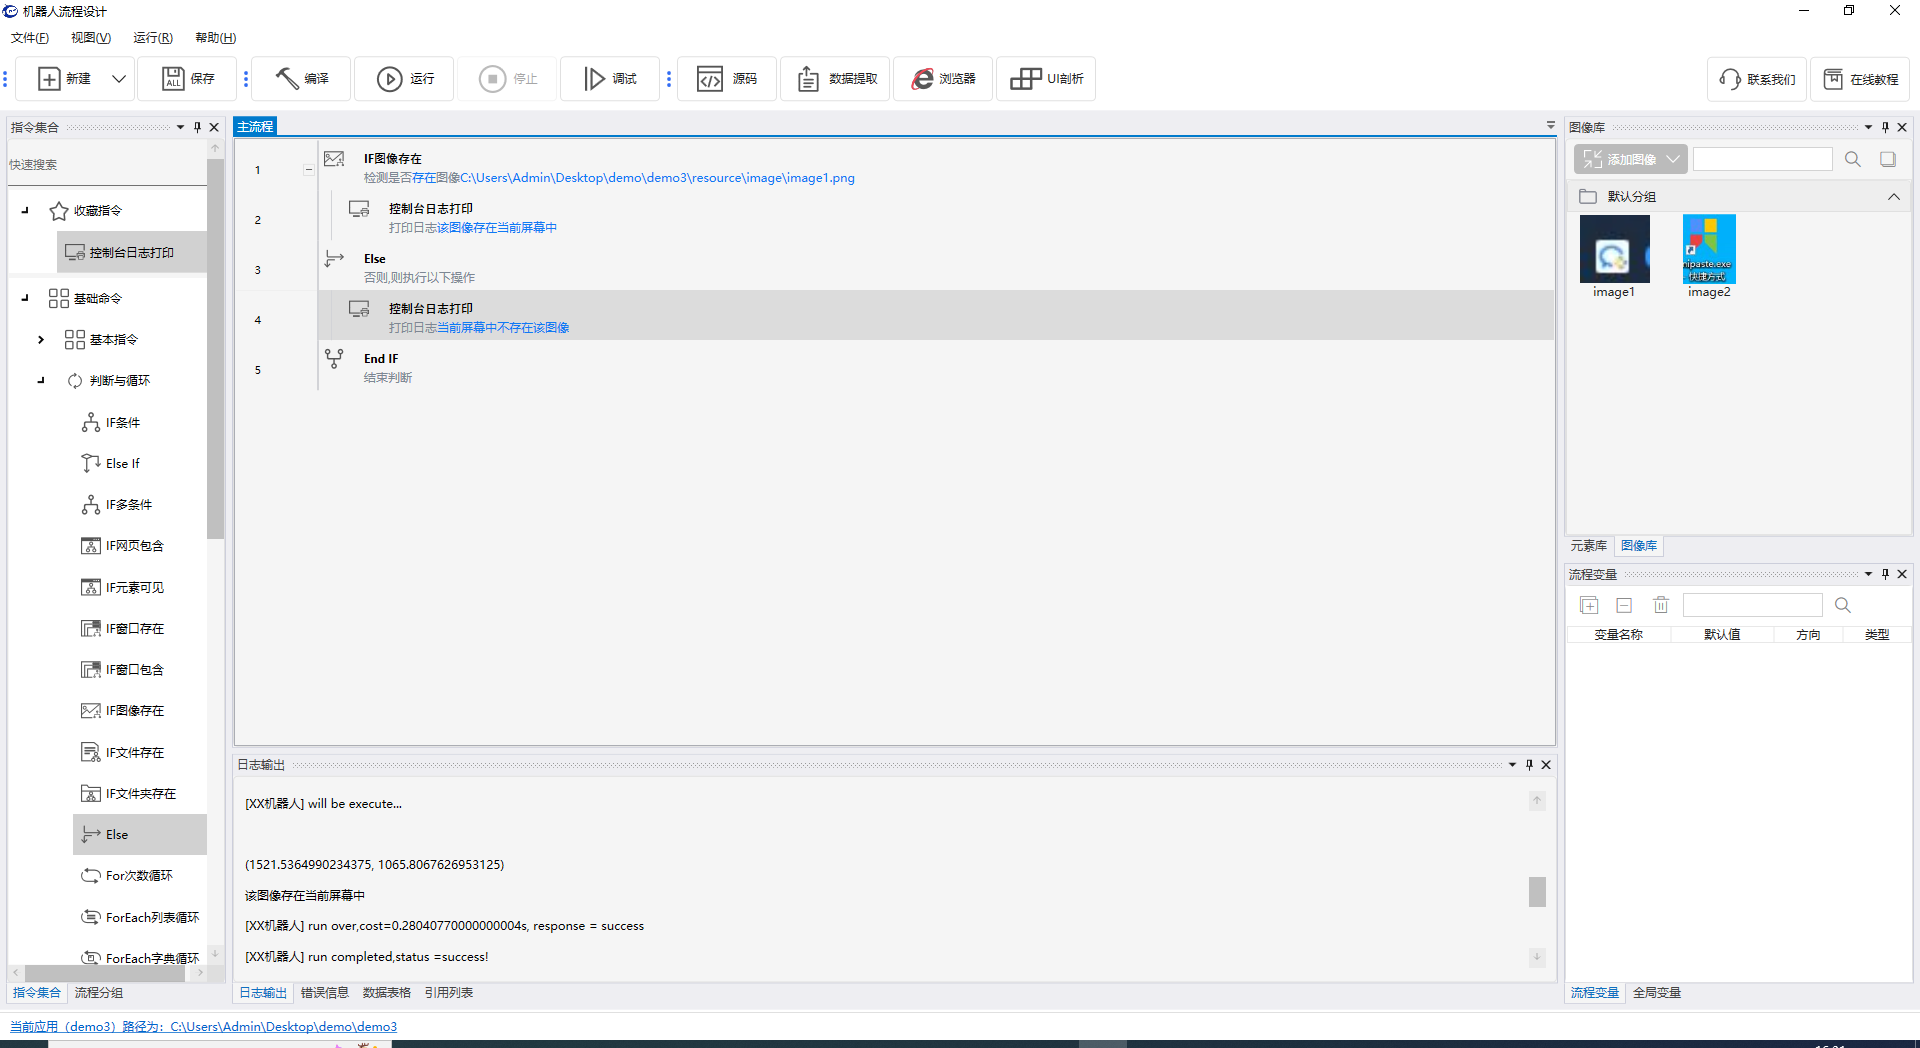Save all with the 保存 icon
Screen dimensions: 1920x1048
click(x=174, y=79)
